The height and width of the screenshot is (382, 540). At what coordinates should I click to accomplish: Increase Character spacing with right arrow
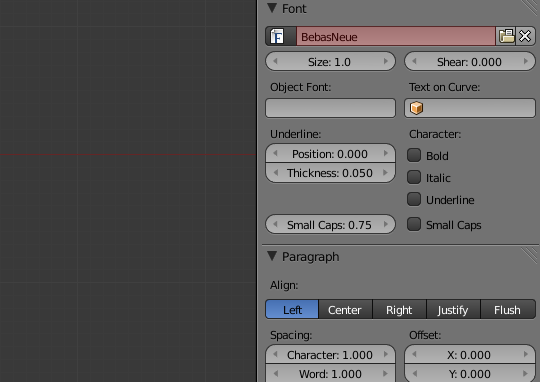(386, 354)
